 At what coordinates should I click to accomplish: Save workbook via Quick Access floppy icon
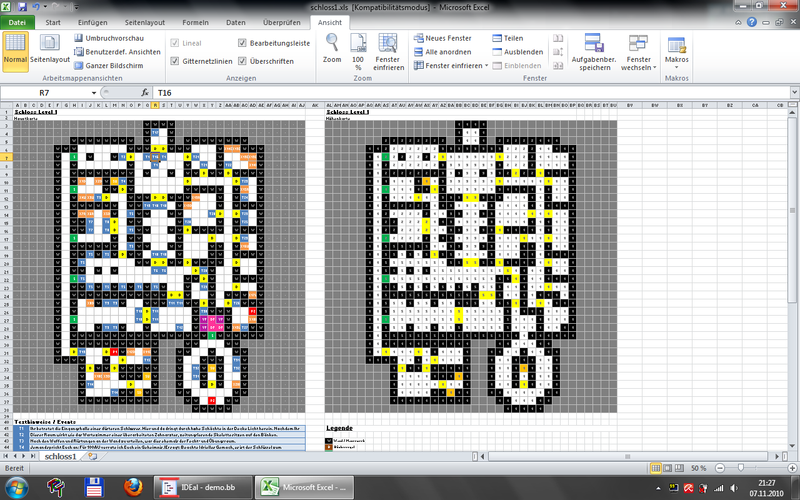tap(22, 7)
